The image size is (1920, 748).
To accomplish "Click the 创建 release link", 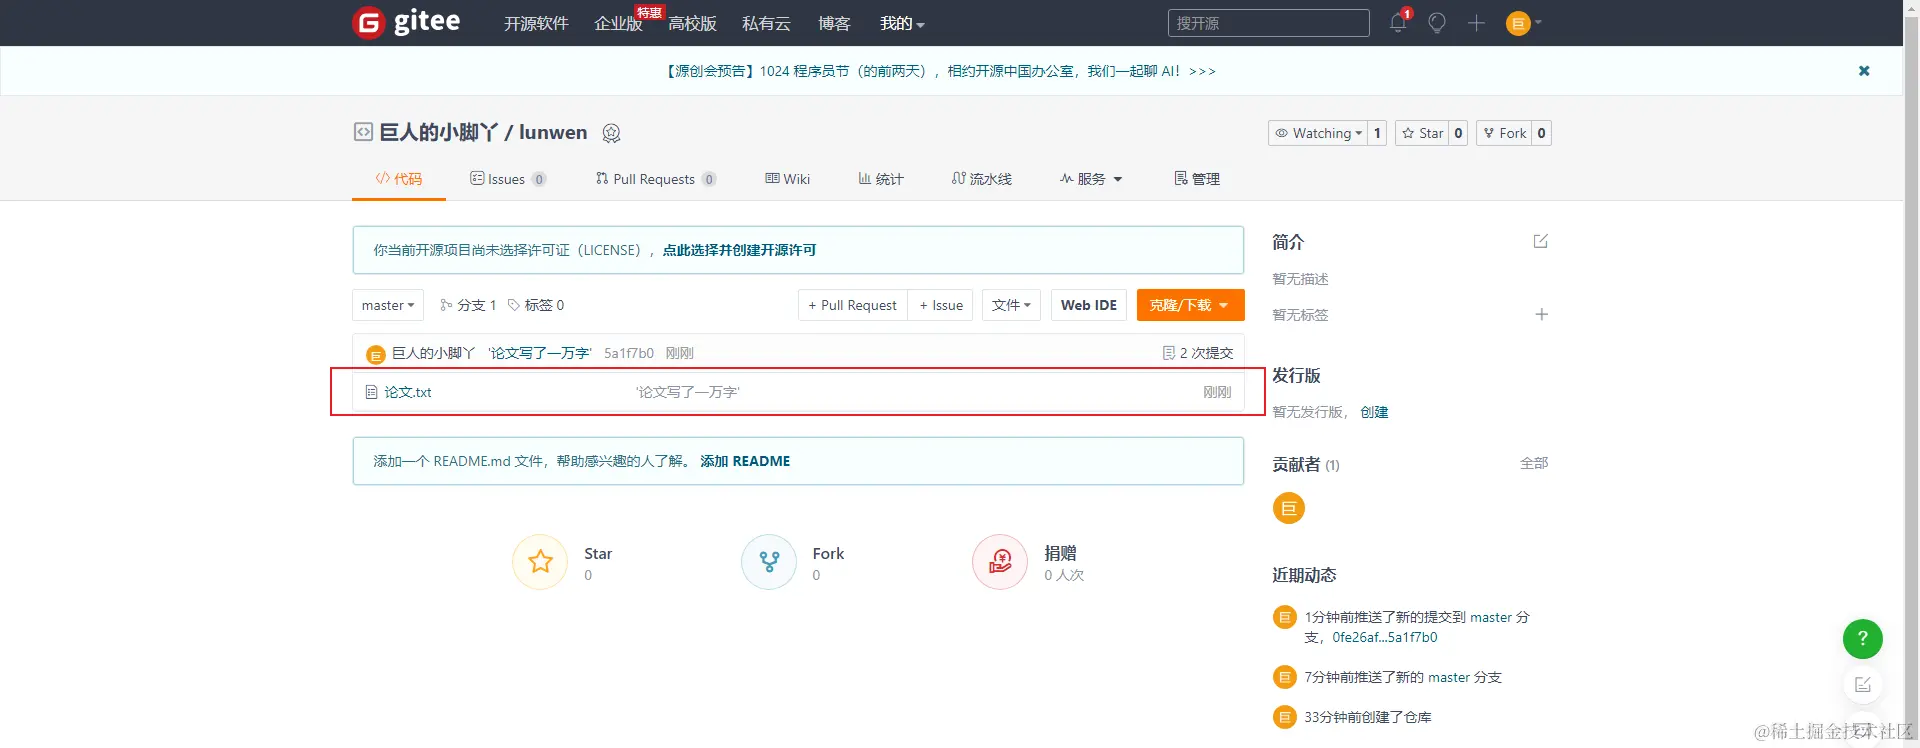I will (1374, 412).
